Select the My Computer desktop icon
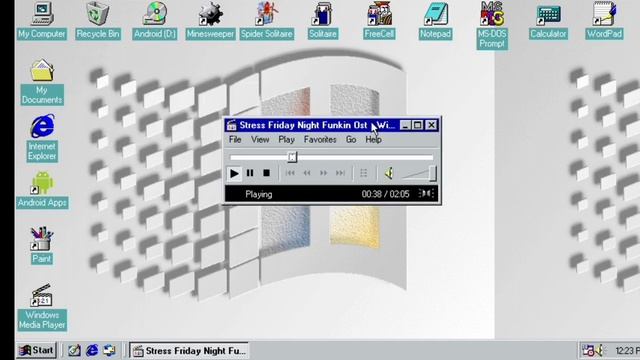This screenshot has height=360, width=640. click(x=42, y=20)
